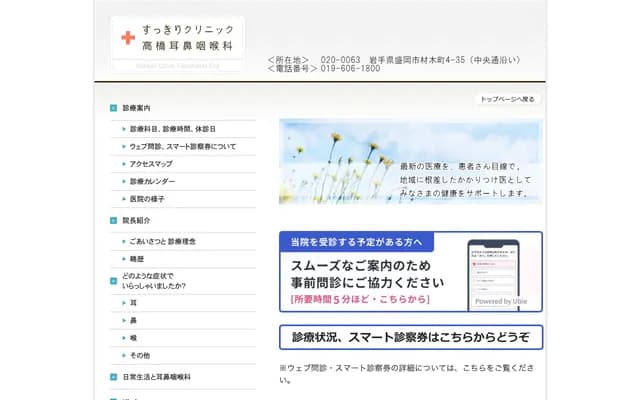This screenshot has width=640, height=400.
Task: Click the square icon beside 診療案内
Action: point(114,107)
